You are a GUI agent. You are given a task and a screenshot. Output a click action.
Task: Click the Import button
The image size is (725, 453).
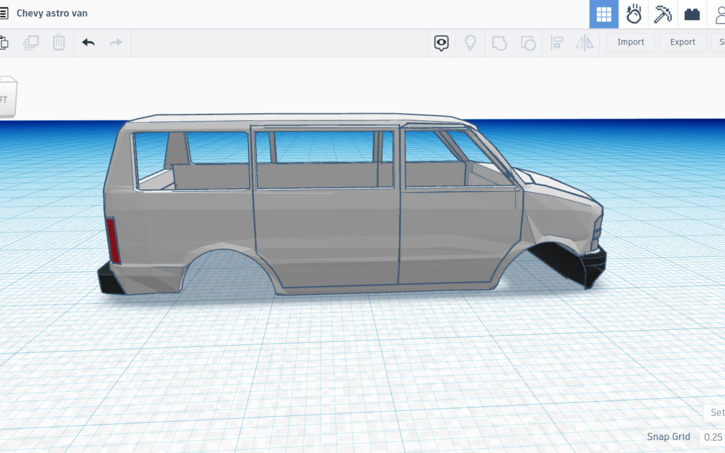click(631, 42)
